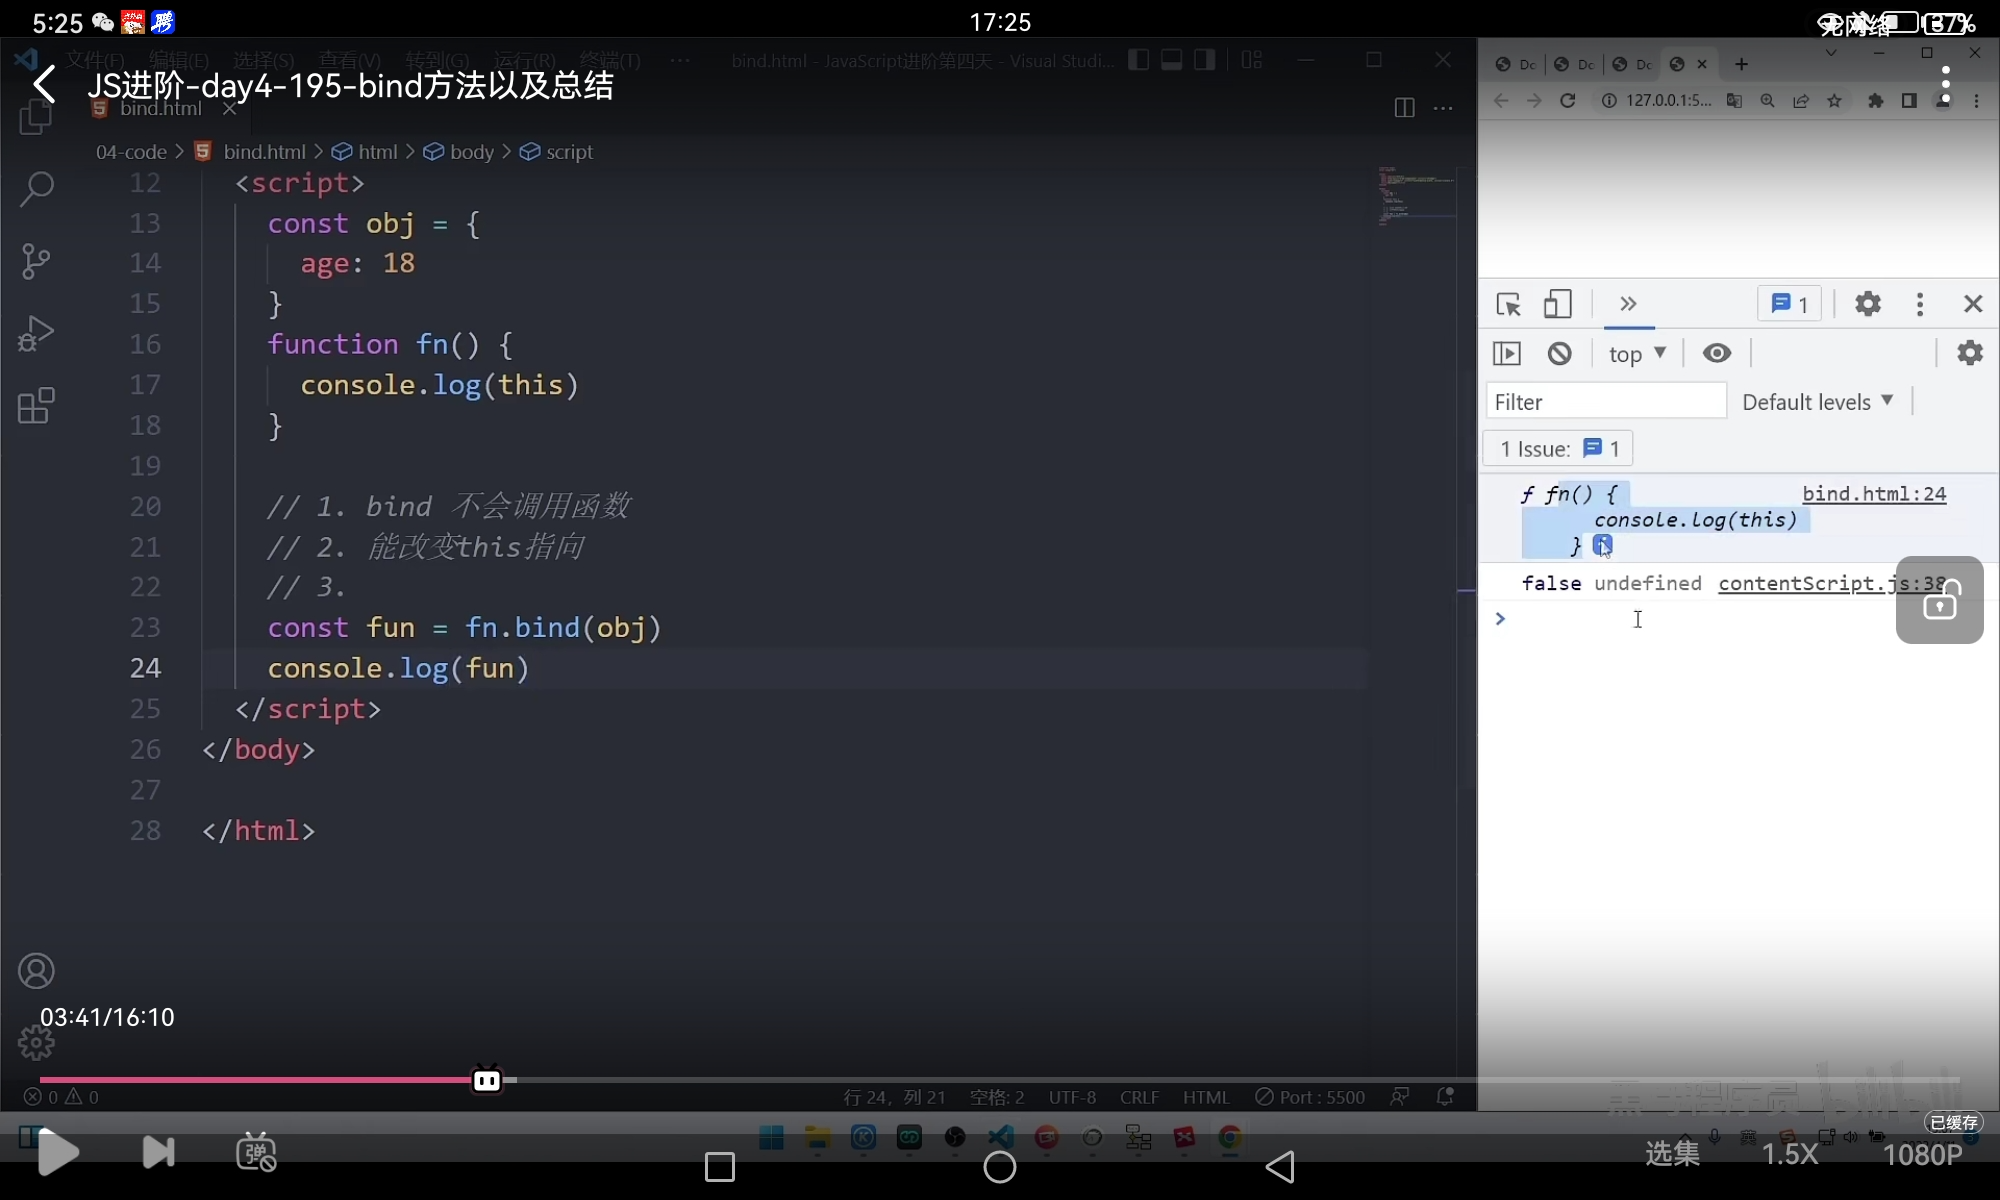Toggle the danmaku comments button
The image size is (2000, 1200).
pyautogui.click(x=256, y=1153)
